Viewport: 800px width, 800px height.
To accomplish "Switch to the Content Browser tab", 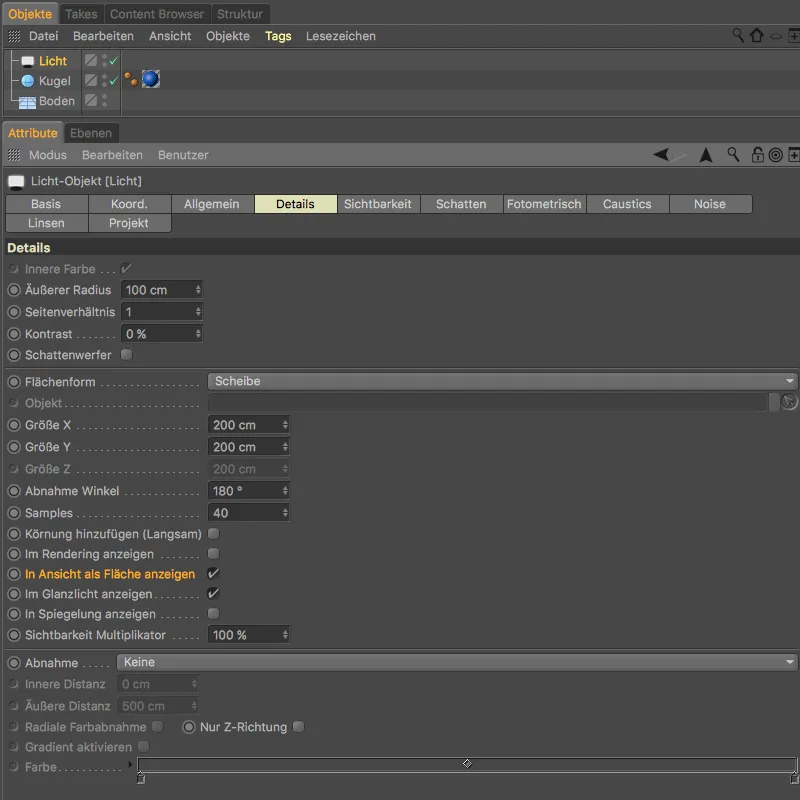I will pyautogui.click(x=157, y=14).
